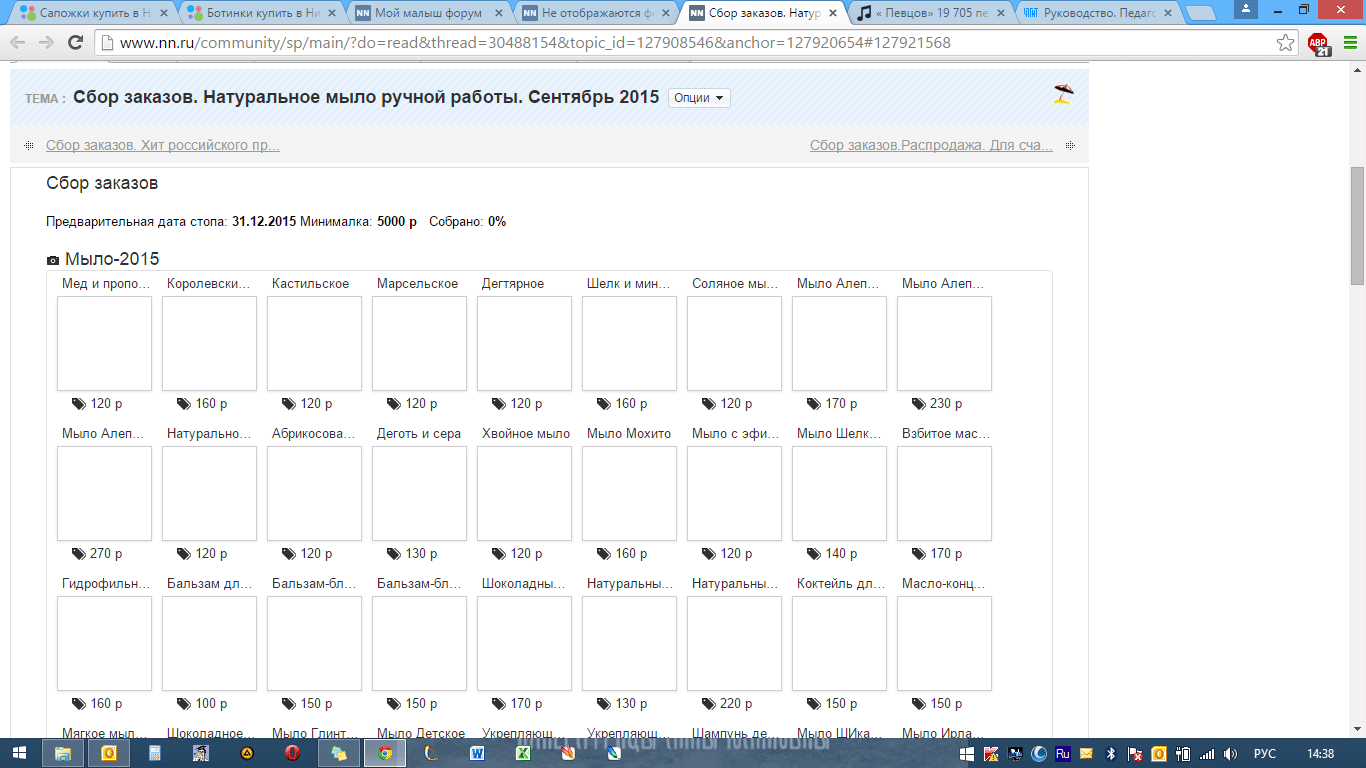Image resolution: width=1366 pixels, height=768 pixels.
Task: Open Bluetooth tray icon
Action: point(1111,753)
